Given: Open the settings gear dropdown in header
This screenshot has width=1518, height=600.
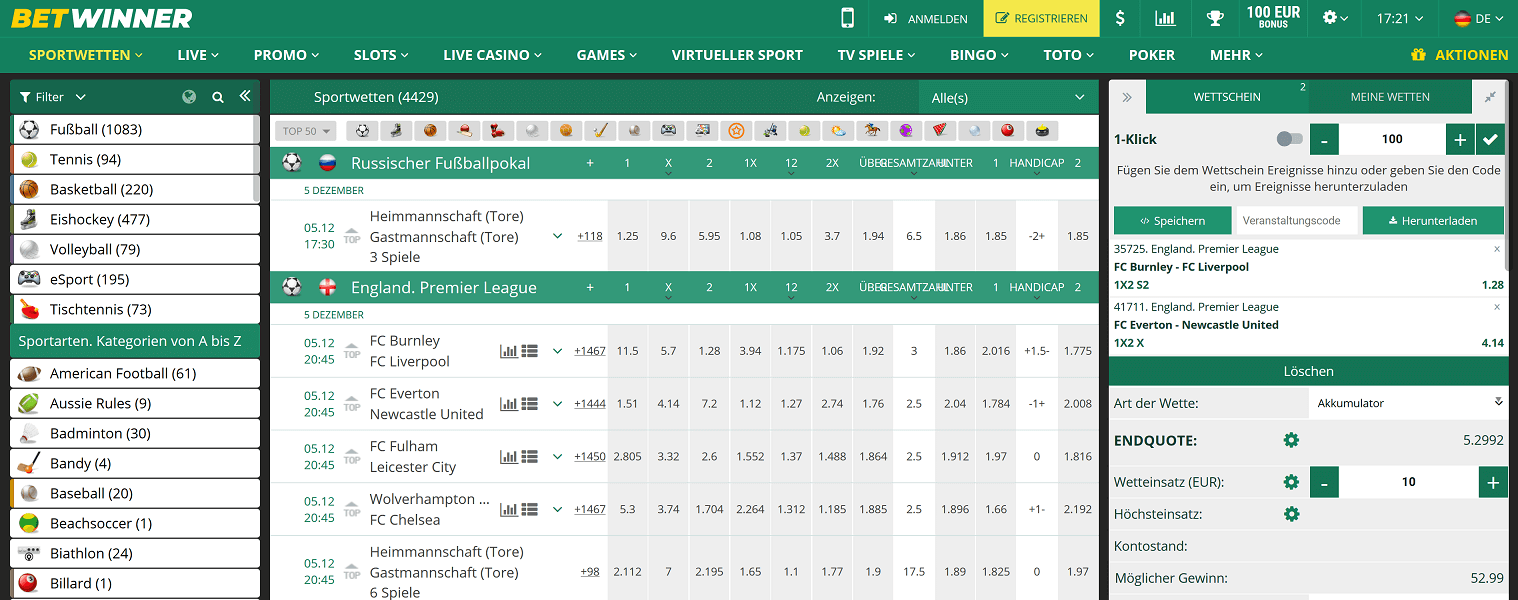Looking at the screenshot, I should coord(1335,18).
